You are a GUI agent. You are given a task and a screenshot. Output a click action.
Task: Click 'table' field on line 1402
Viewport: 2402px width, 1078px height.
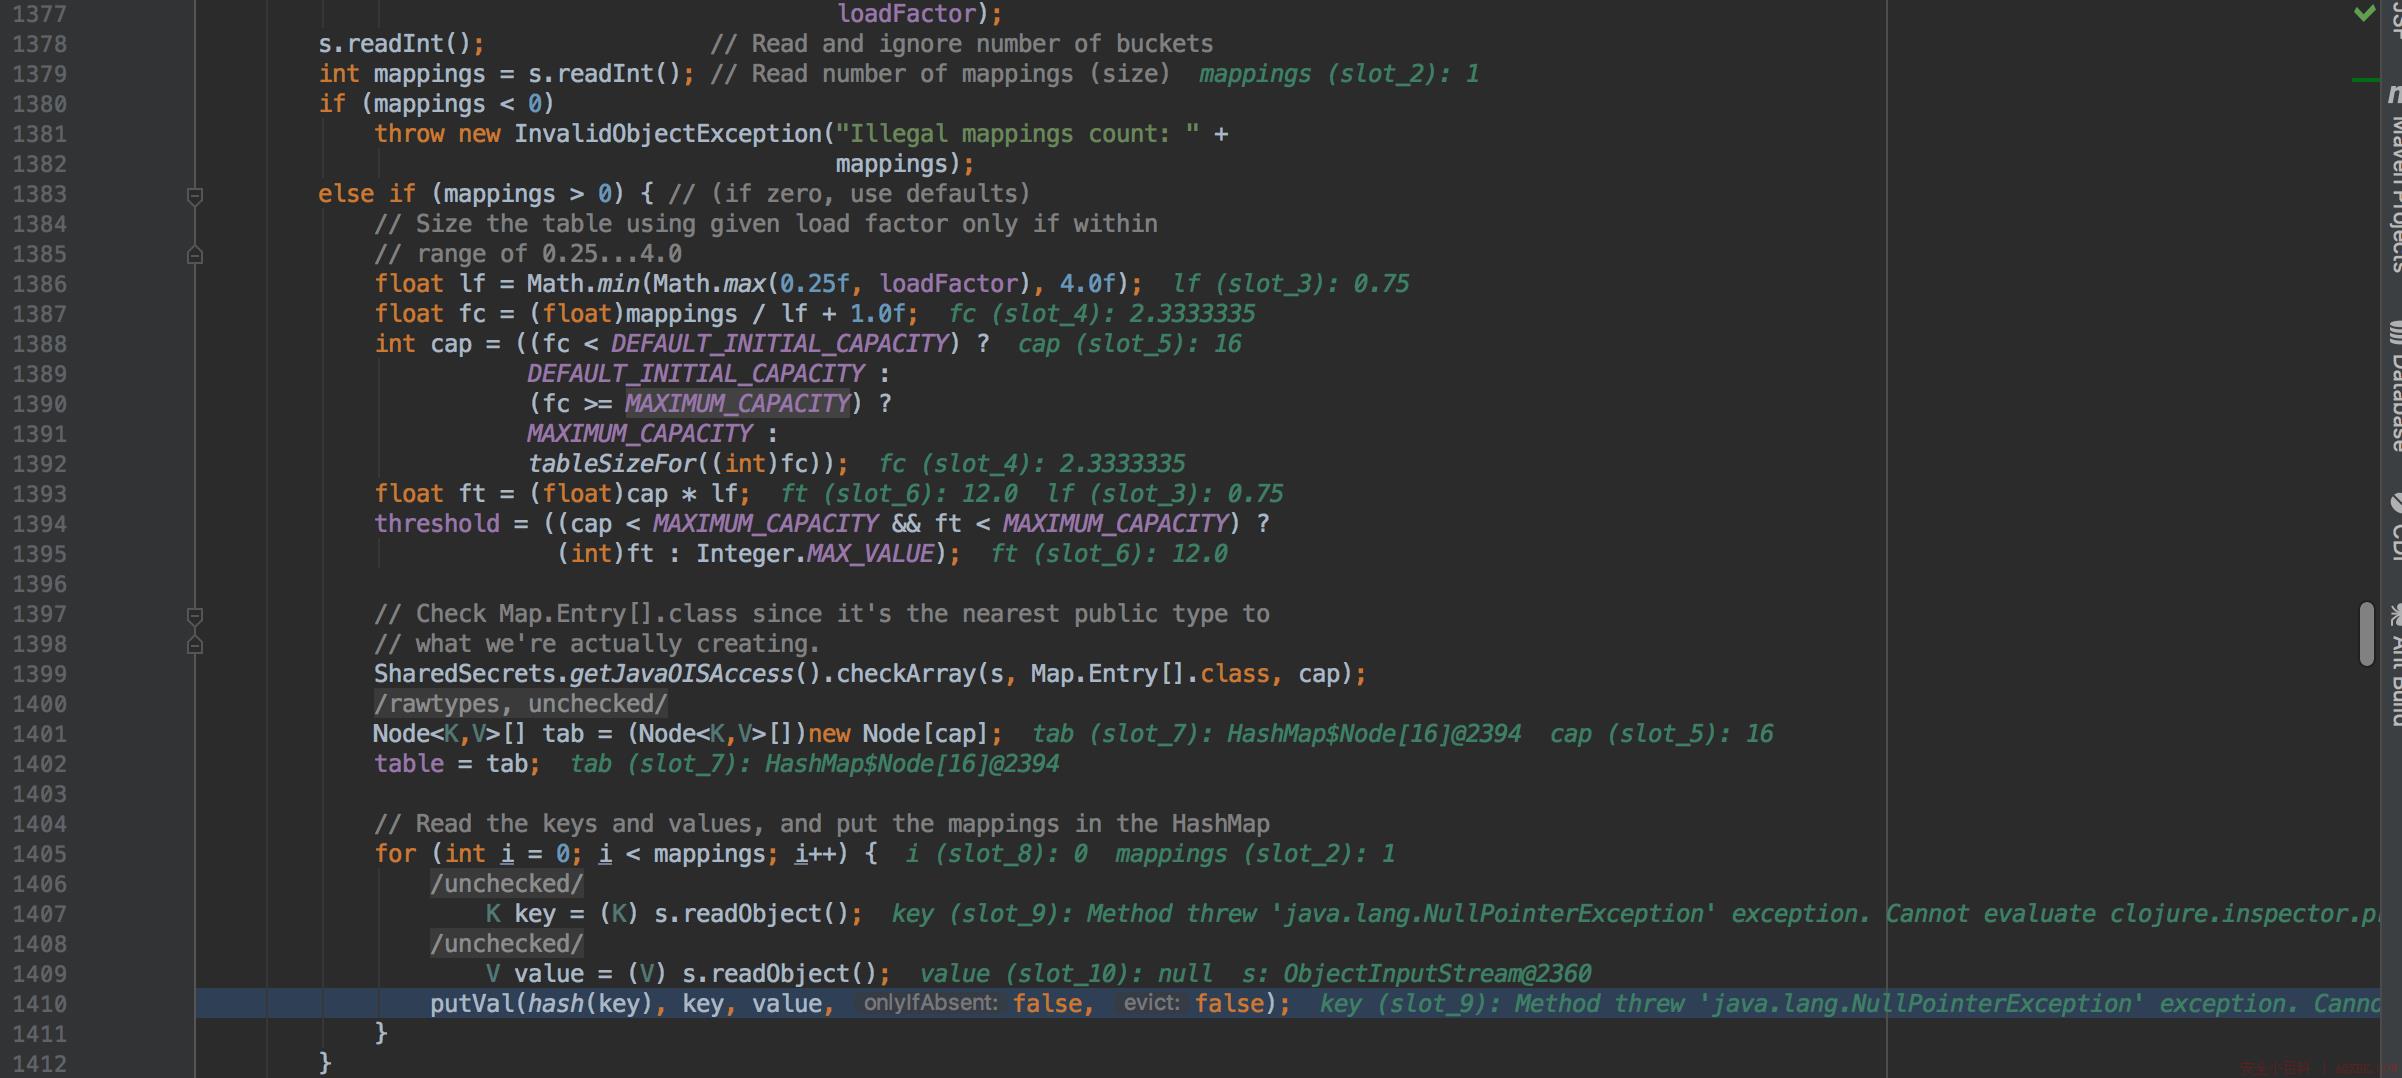[x=409, y=764]
